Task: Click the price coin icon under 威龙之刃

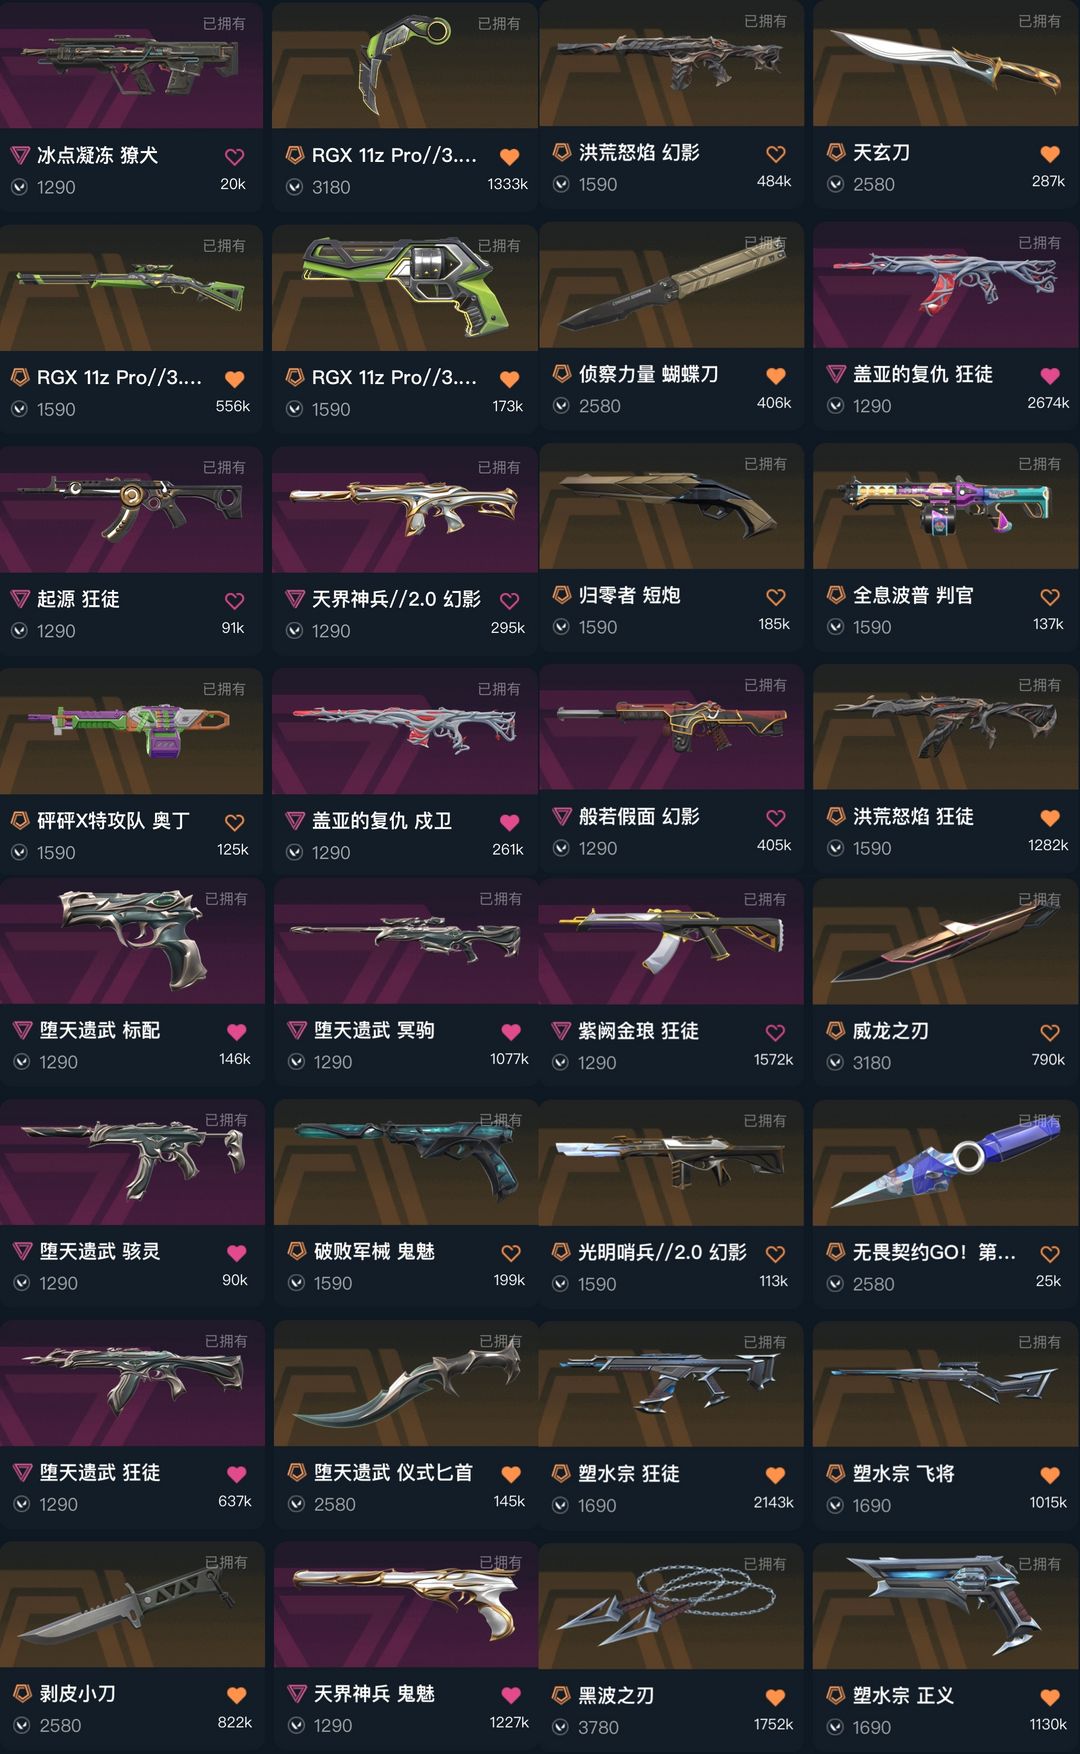Action: 835,1062
